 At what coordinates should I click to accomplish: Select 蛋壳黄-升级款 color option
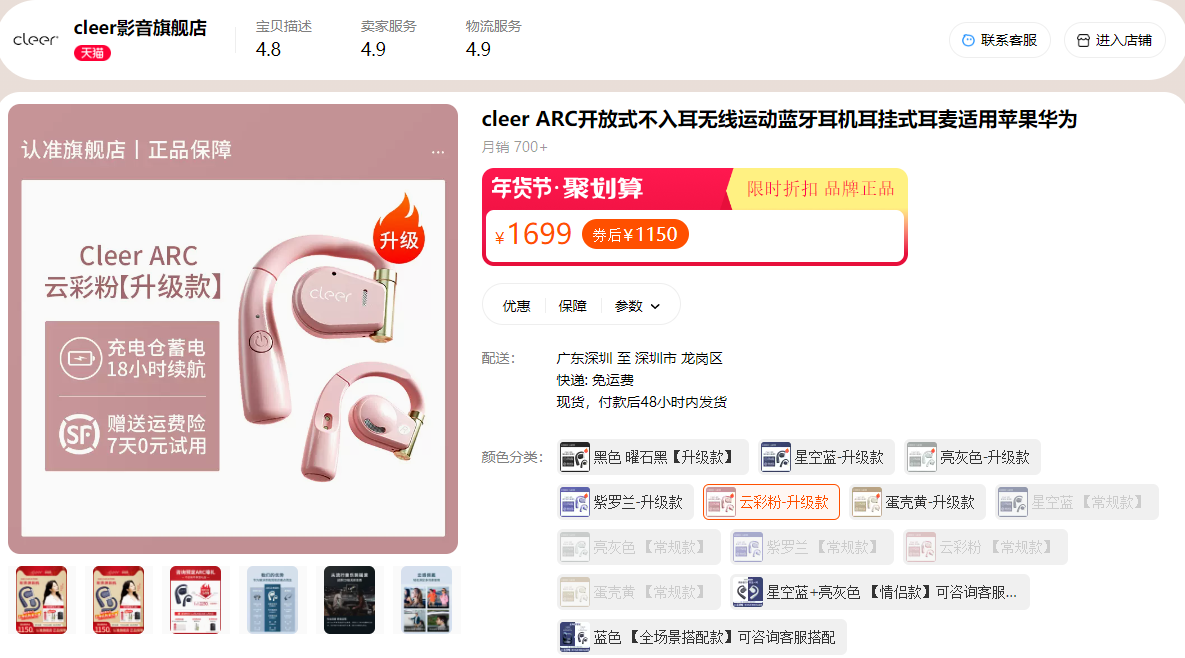click(x=917, y=502)
